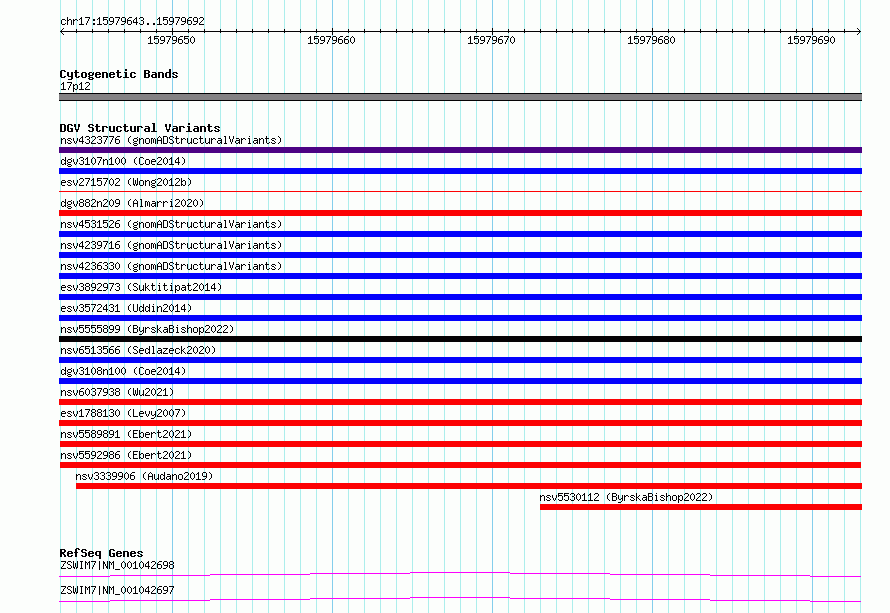This screenshot has height=613, width=890.
Task: Click the short red nsv5530112 bar
Action: [x=701, y=507]
